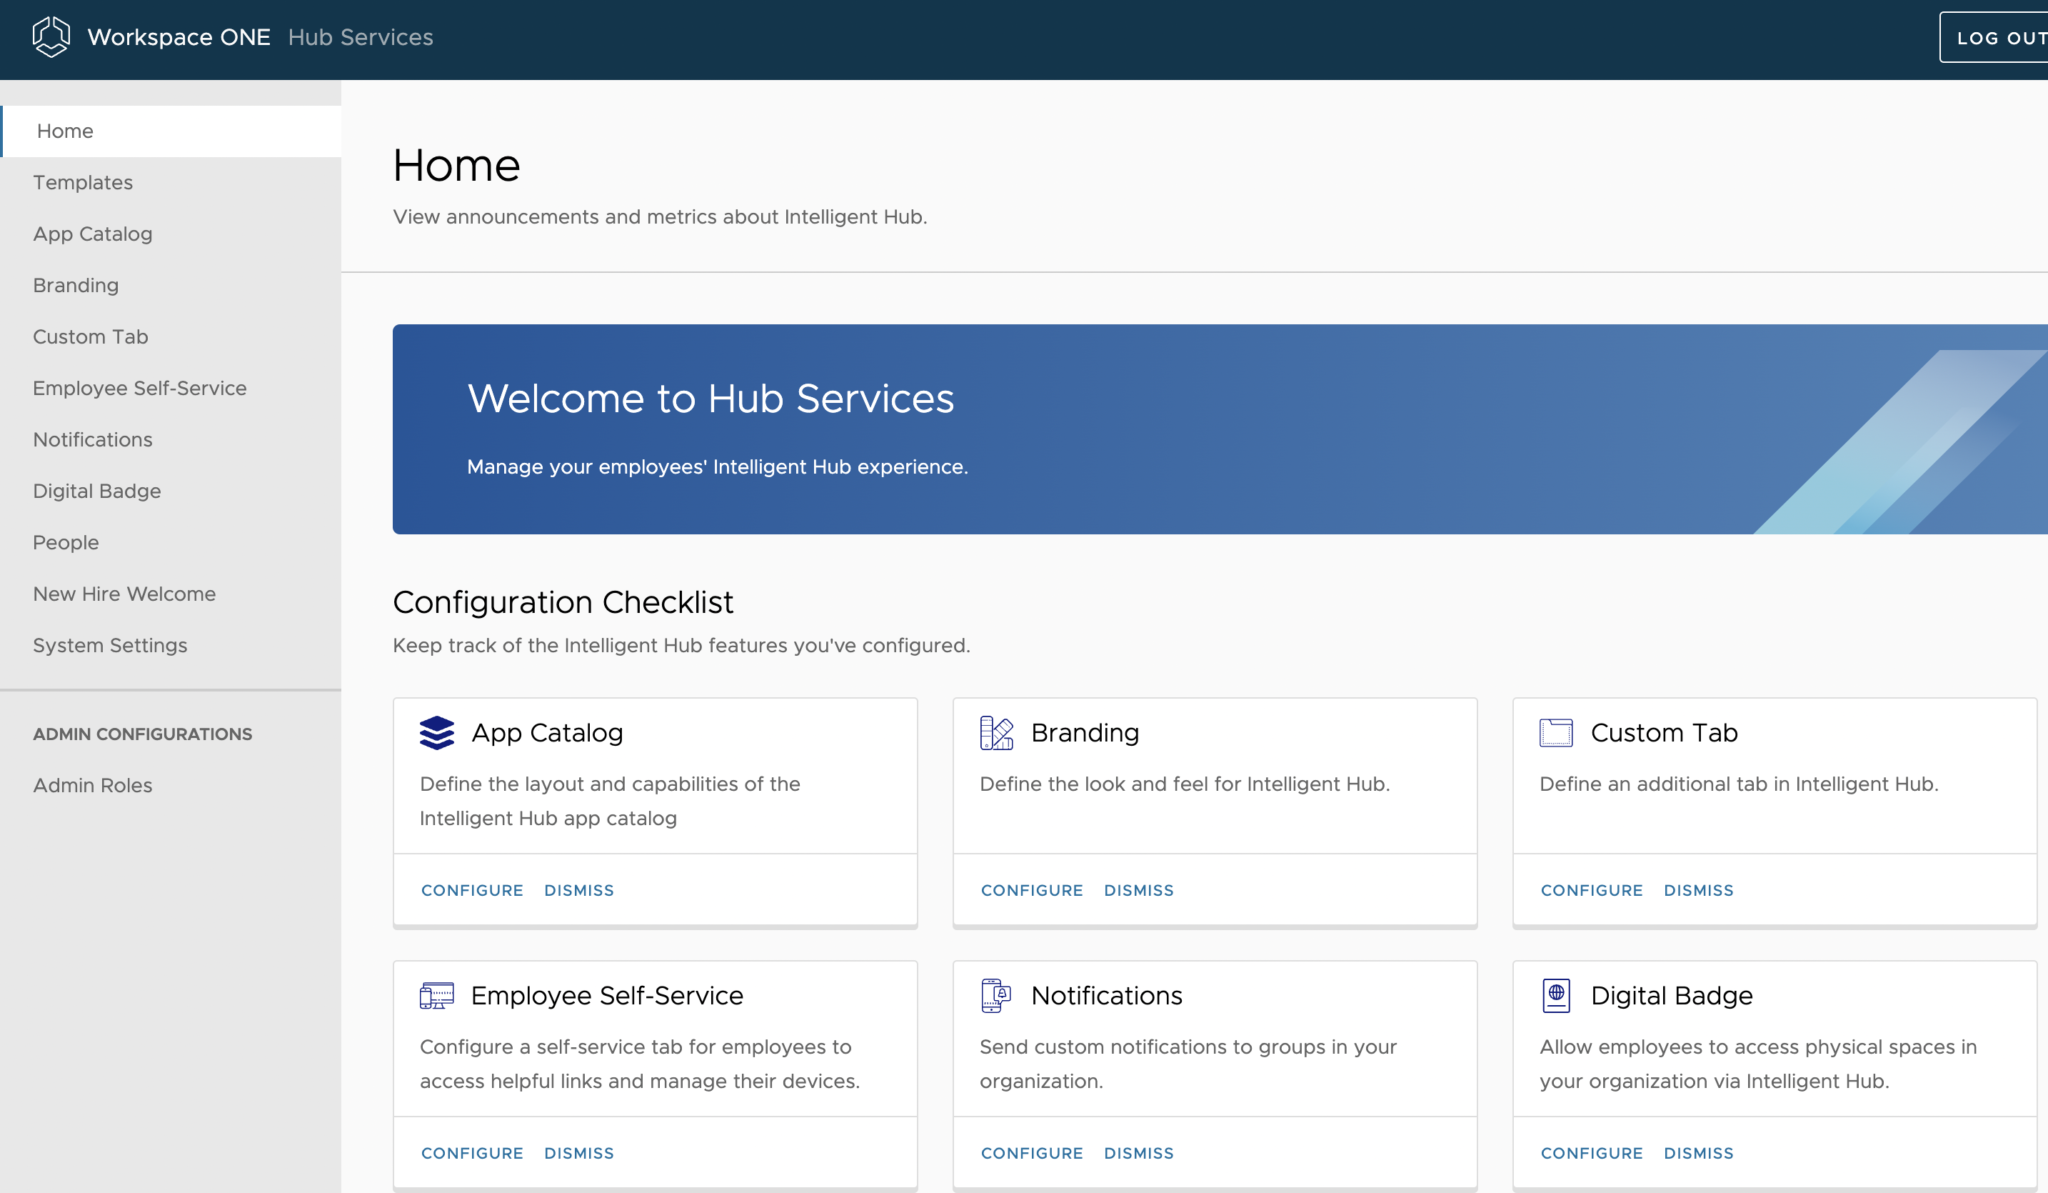The image size is (2048, 1193).
Task: Click the Welcome to Hub Services banner
Action: pyautogui.click(x=1100, y=429)
